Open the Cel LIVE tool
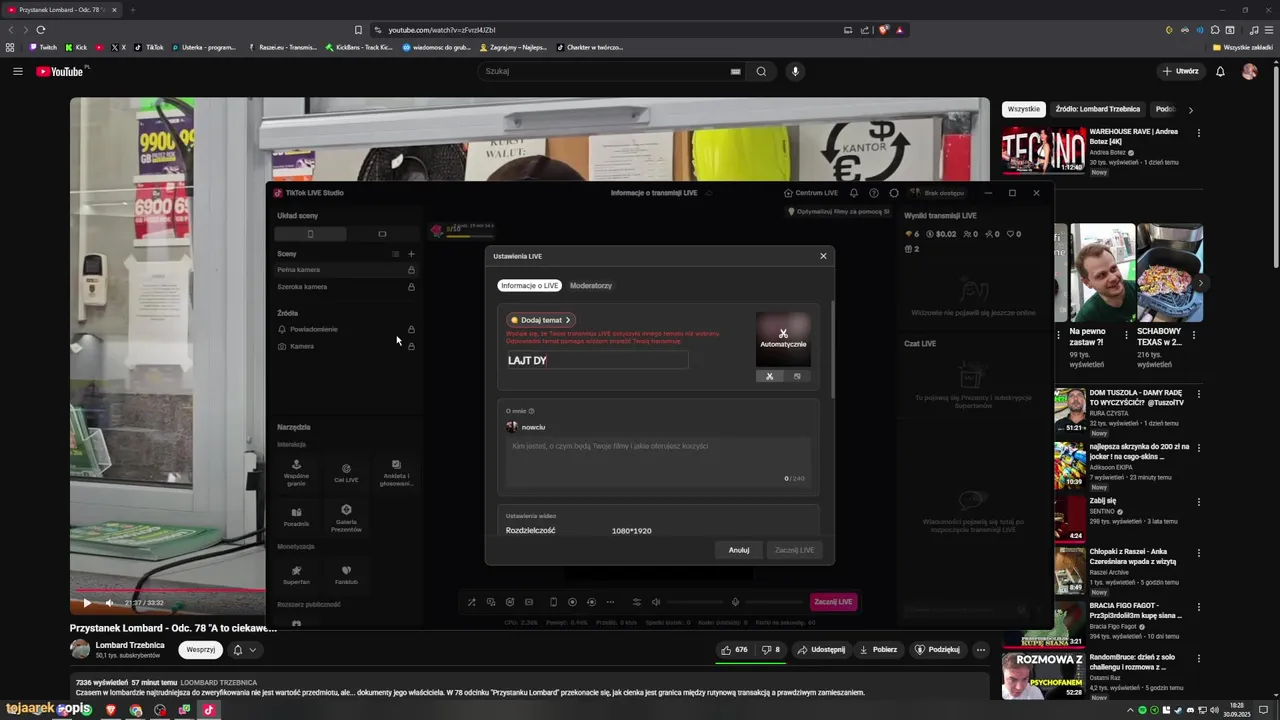The image size is (1280, 720). 346,472
